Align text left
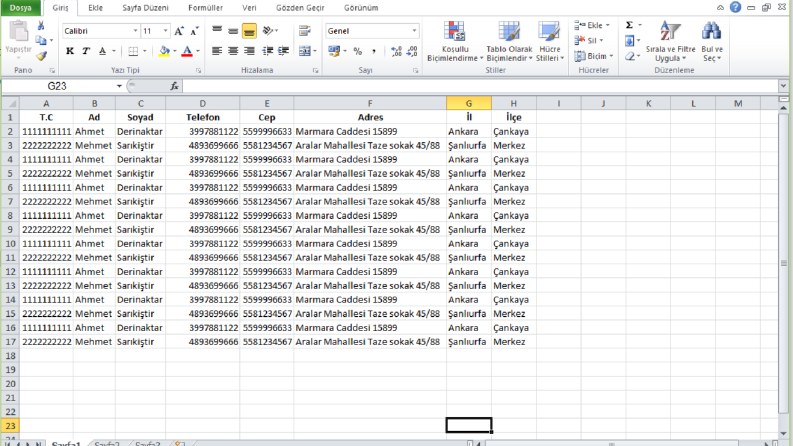Viewport: 793px width, 446px height. pos(217,51)
